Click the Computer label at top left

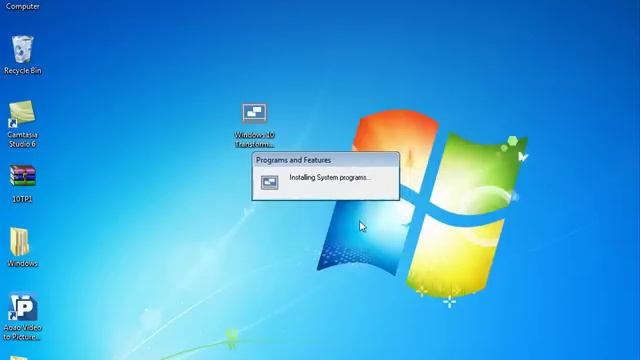(22, 6)
